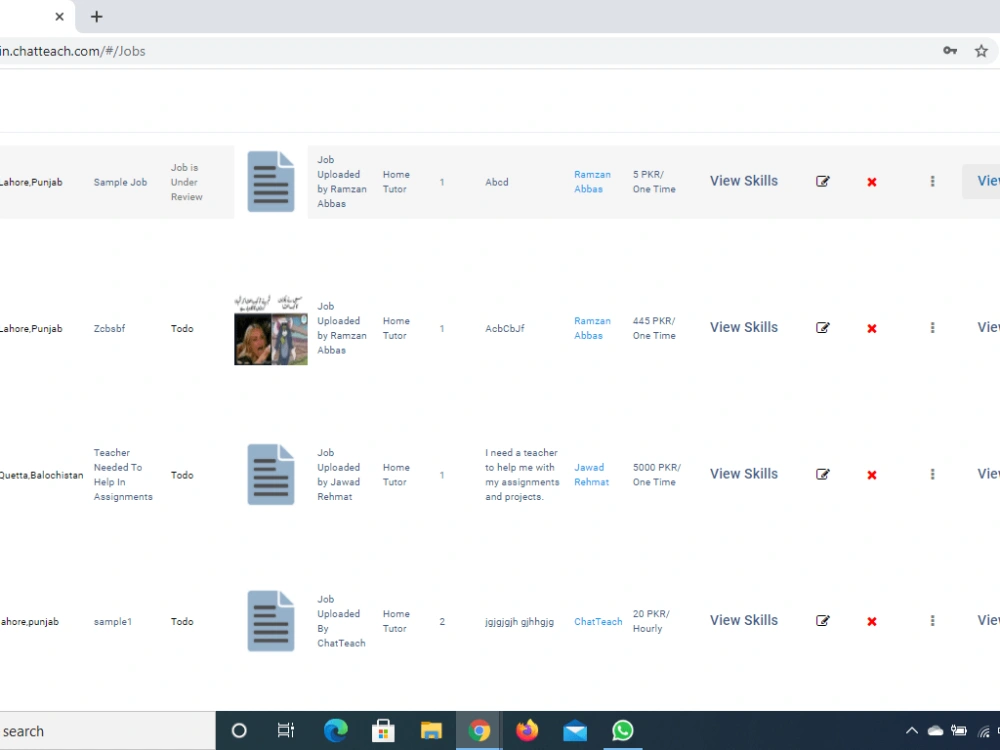Open the three-dot menu for Zcbsbf job

(x=932, y=327)
